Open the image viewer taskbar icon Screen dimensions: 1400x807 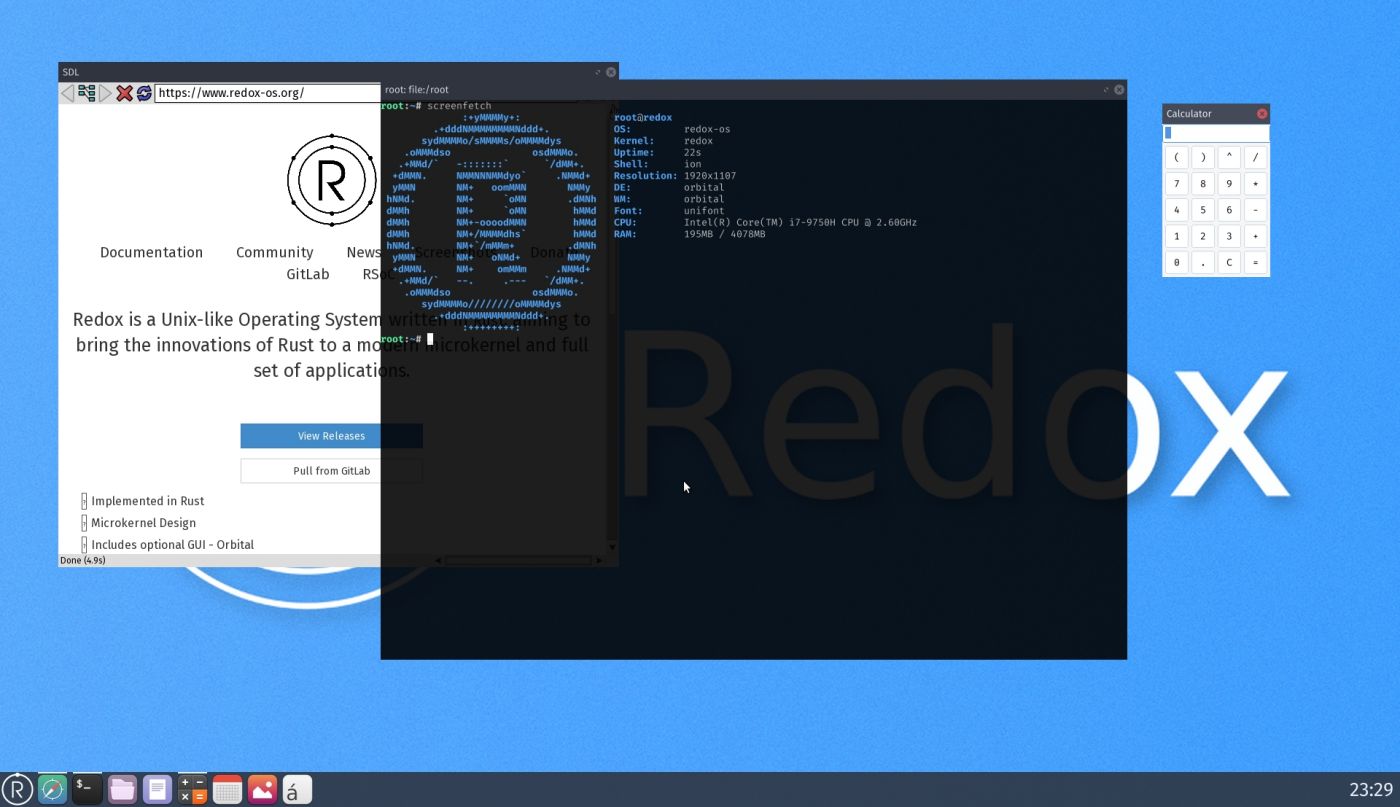(262, 789)
